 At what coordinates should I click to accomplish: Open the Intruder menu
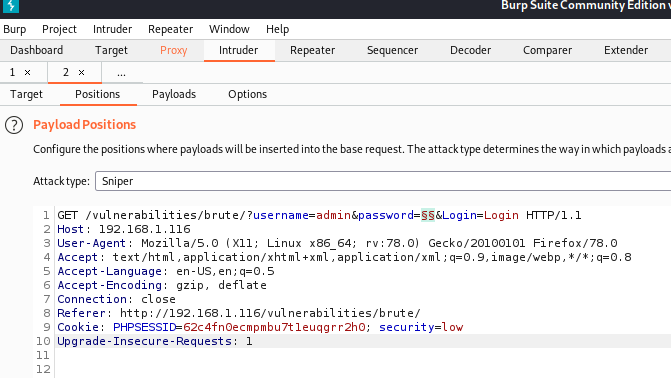pos(112,29)
